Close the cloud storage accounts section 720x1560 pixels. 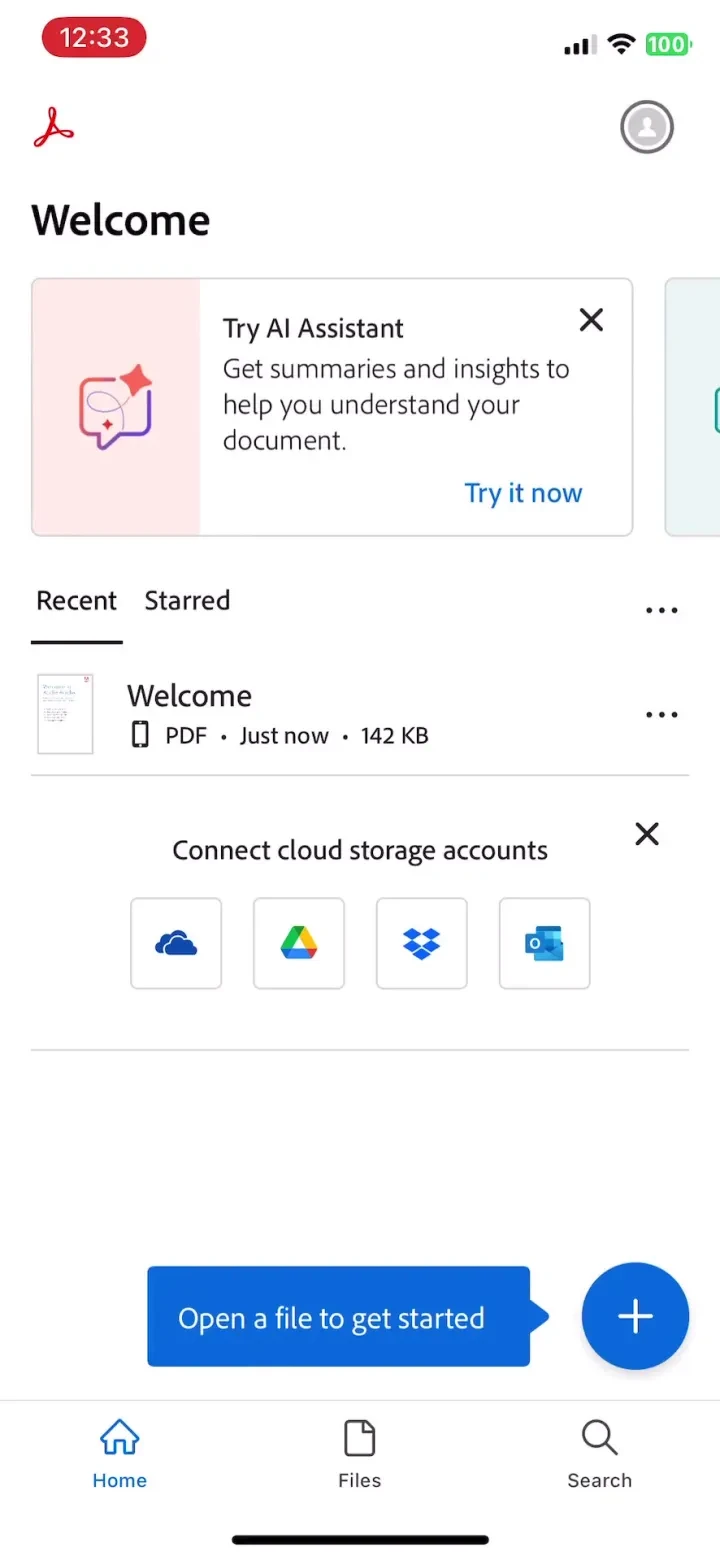647,834
